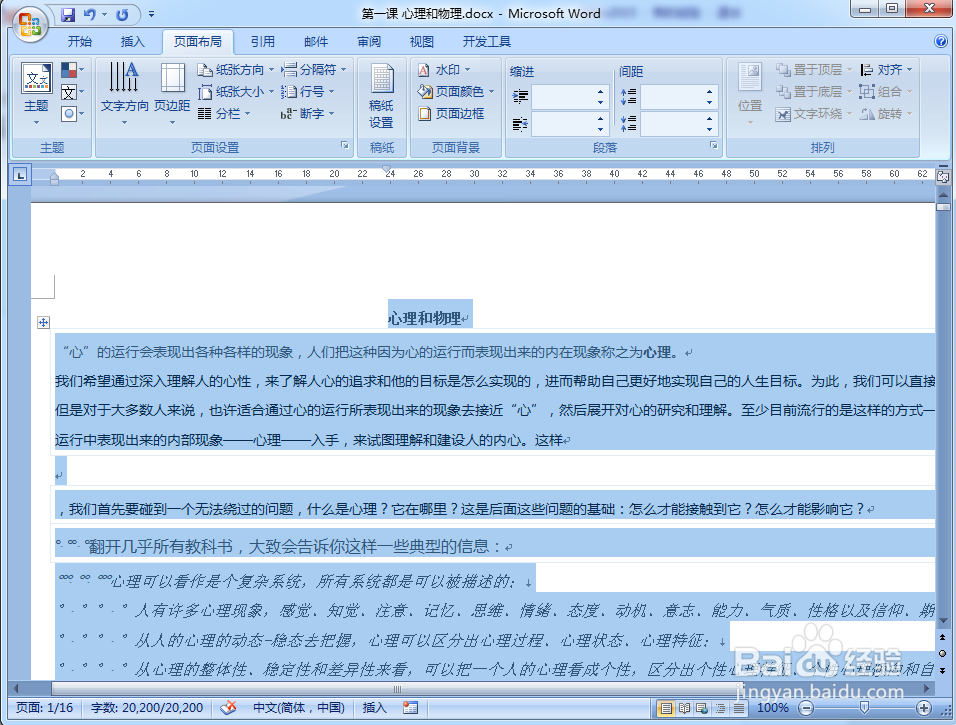This screenshot has height=725, width=956.
Task: Toggle 插入/改写 mode in the status bar
Action: pos(372,708)
